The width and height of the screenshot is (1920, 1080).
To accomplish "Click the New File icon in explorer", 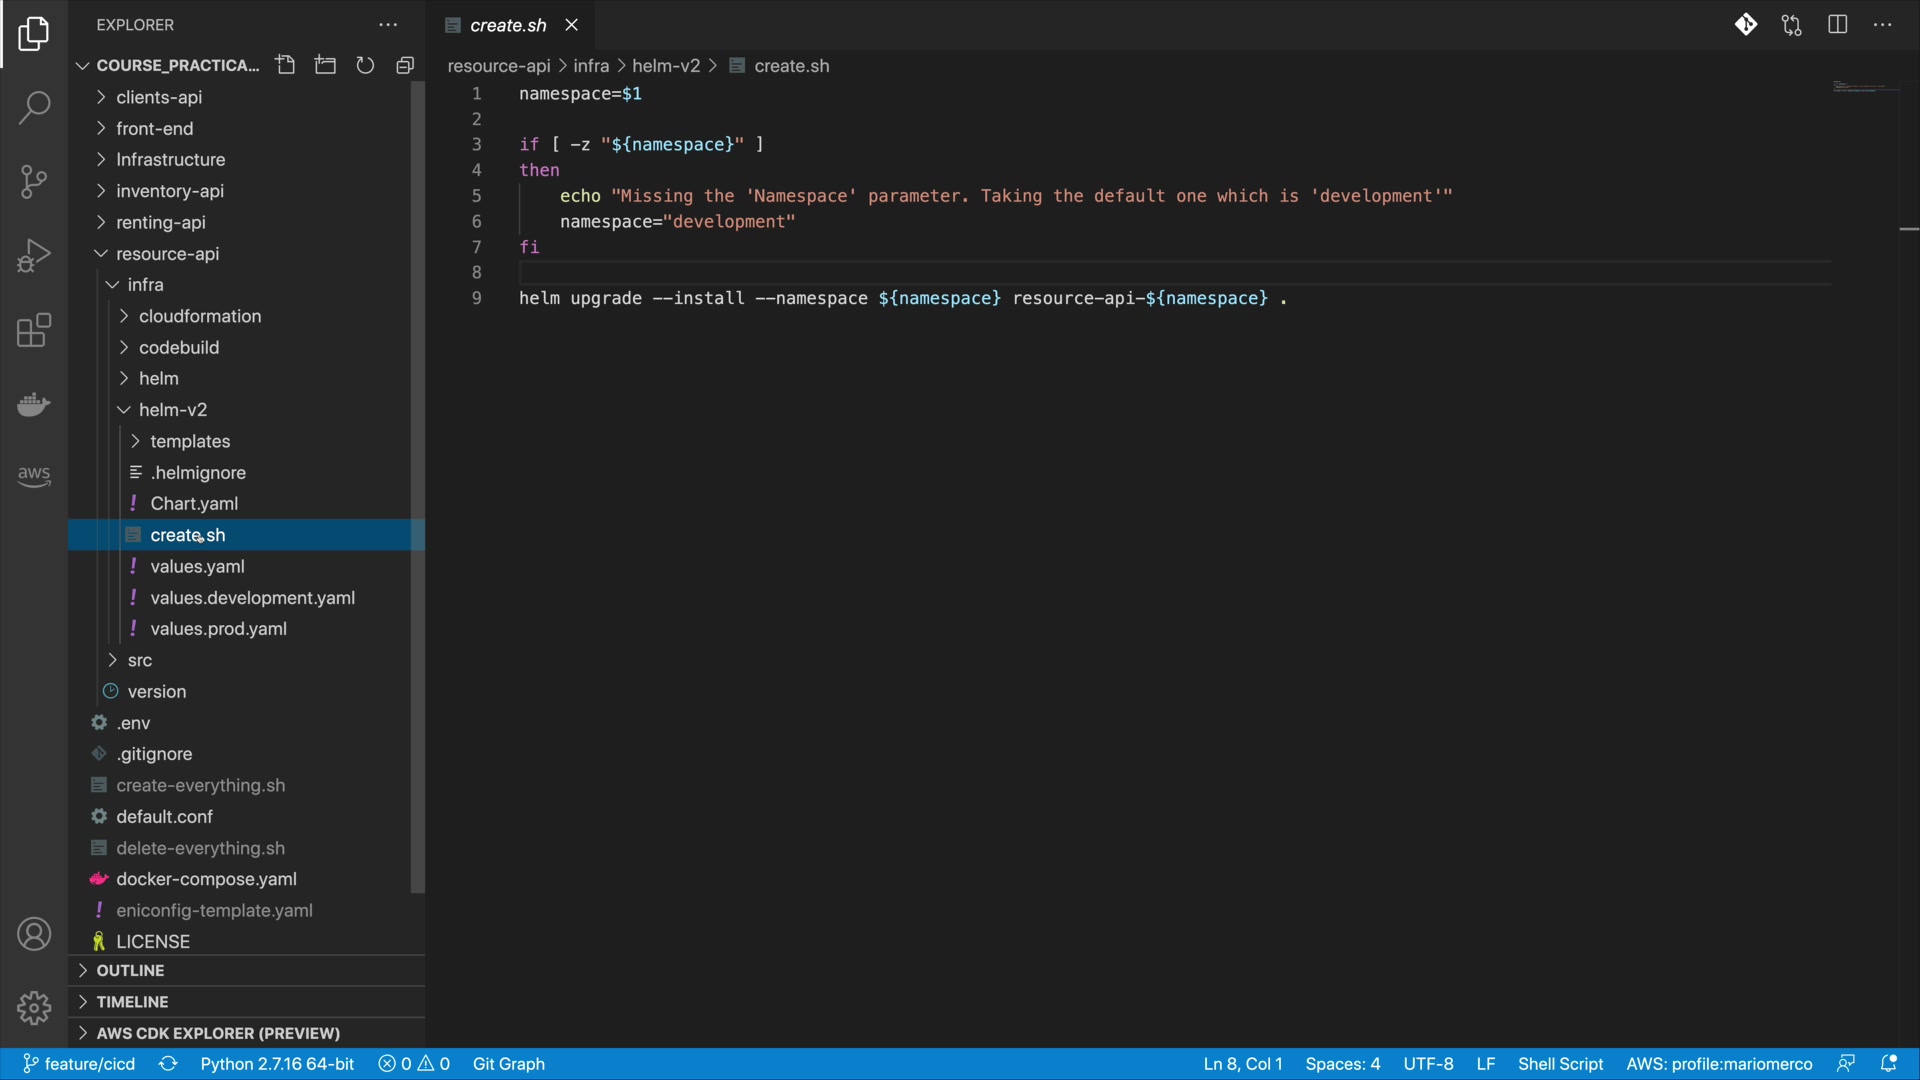I will point(286,65).
